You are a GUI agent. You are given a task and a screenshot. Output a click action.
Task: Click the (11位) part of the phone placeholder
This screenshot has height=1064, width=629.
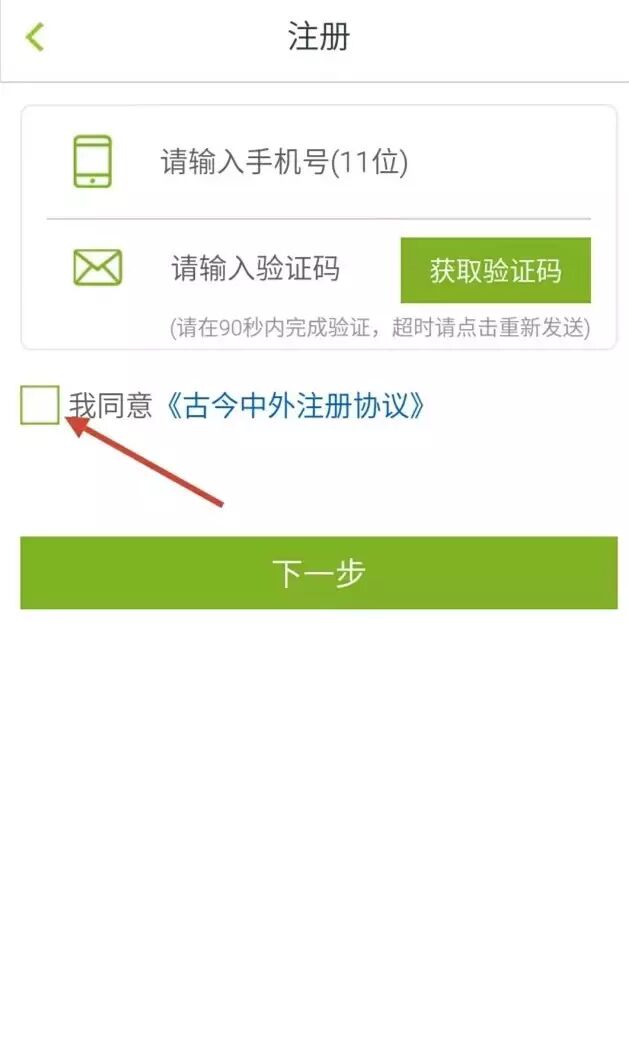[368, 162]
